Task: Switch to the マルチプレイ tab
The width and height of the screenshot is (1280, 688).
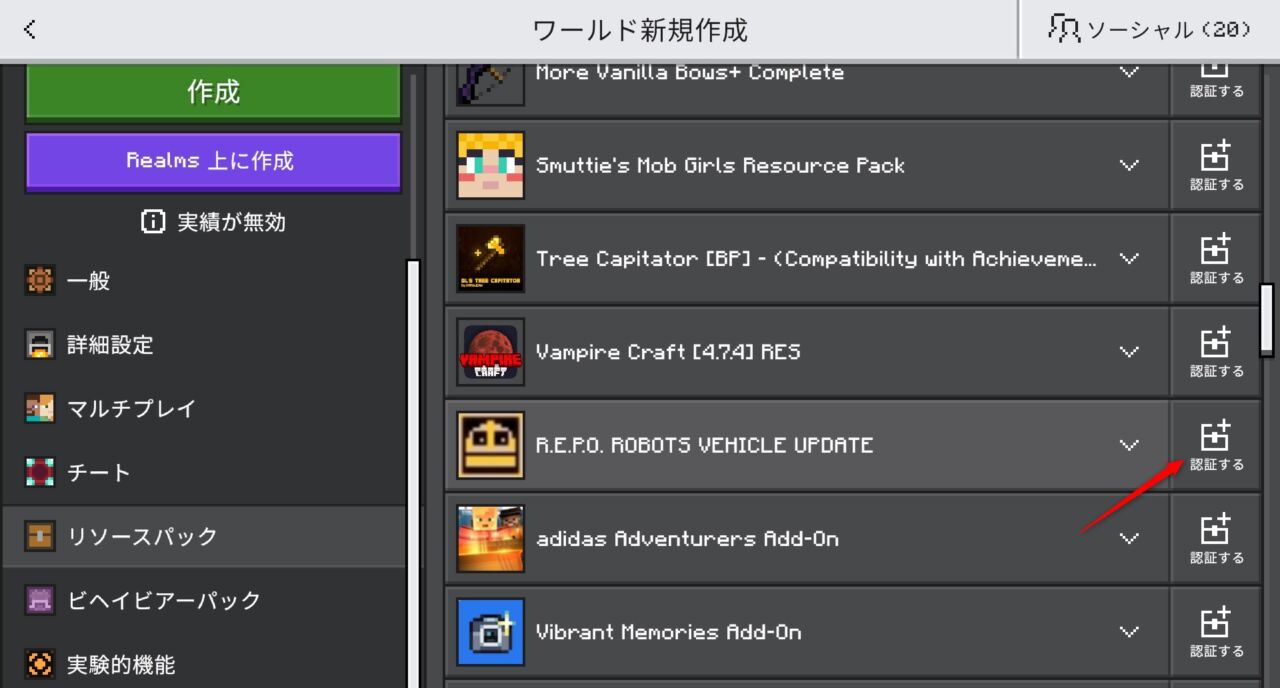Action: (x=204, y=409)
